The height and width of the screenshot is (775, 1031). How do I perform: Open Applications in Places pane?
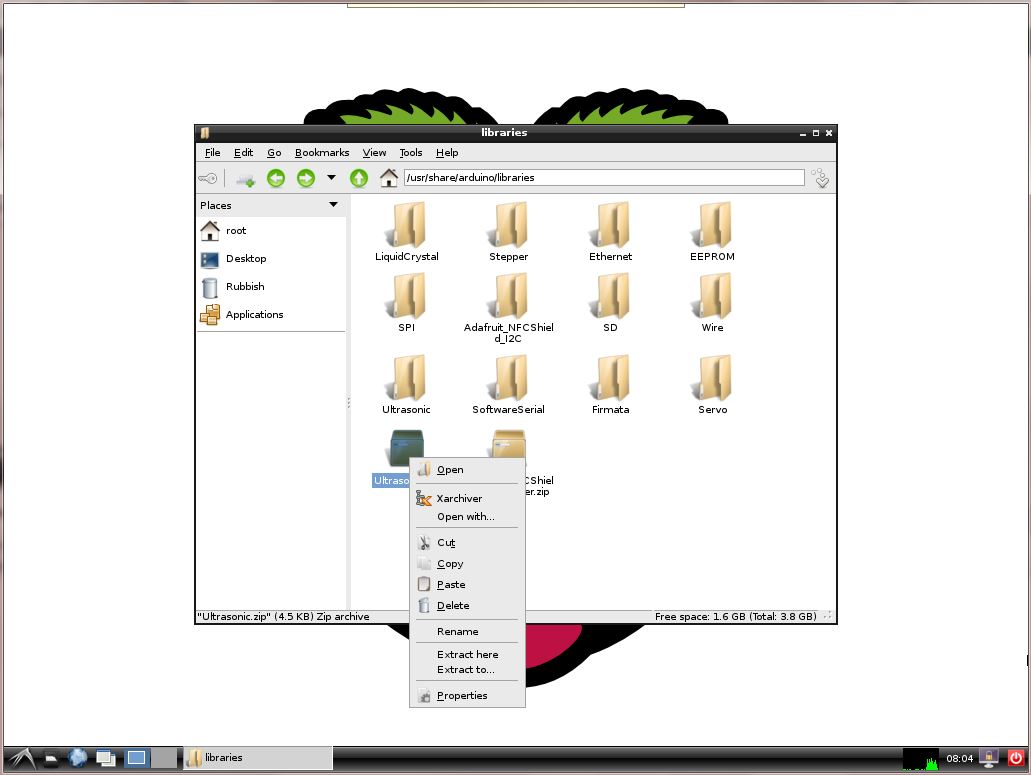coord(271,314)
